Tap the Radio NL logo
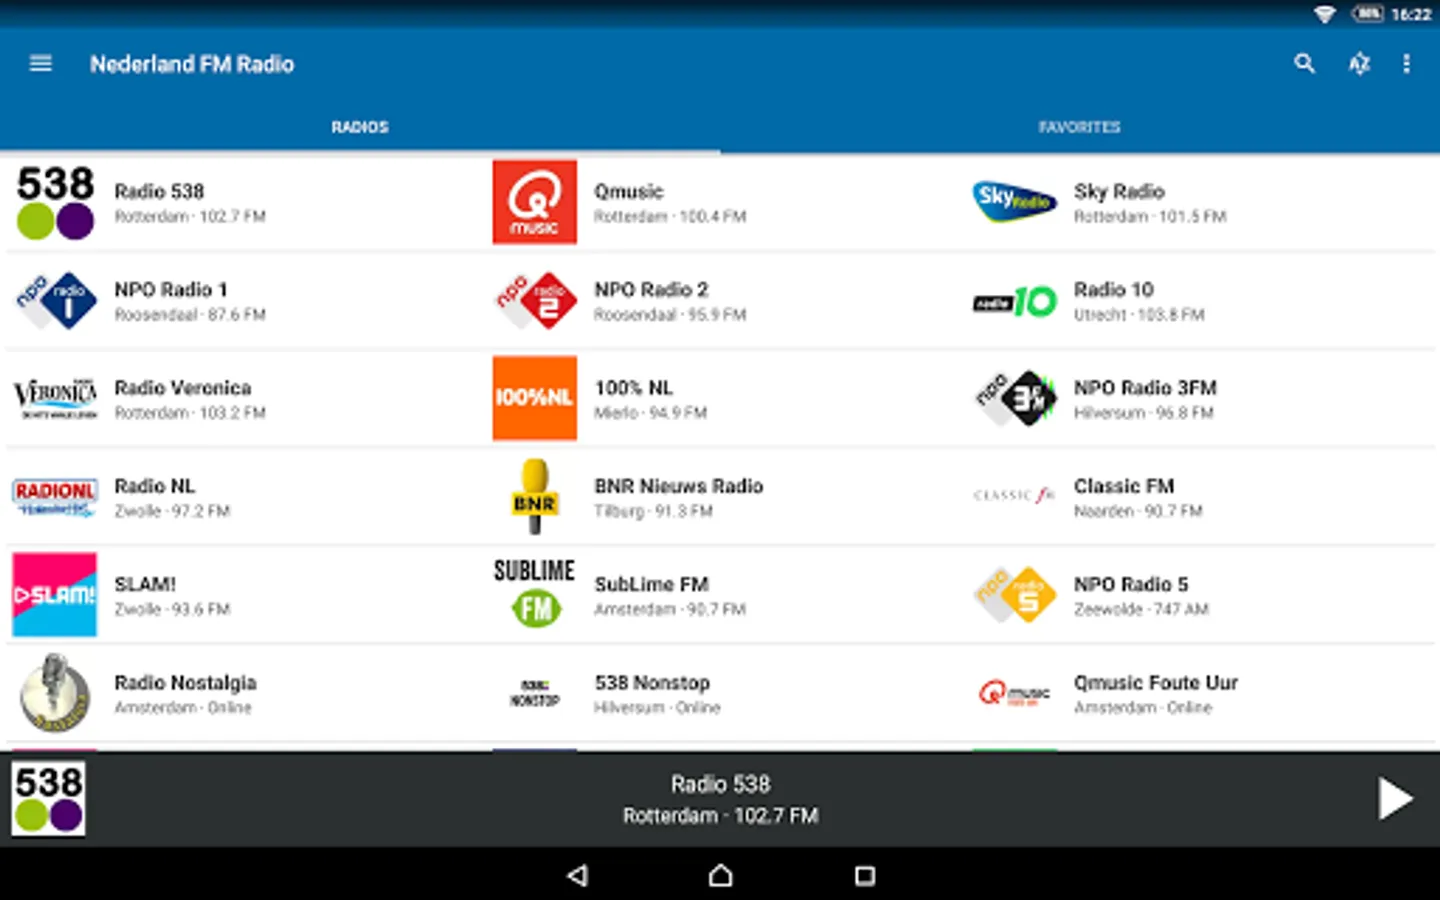This screenshot has width=1440, height=900. pos(55,497)
